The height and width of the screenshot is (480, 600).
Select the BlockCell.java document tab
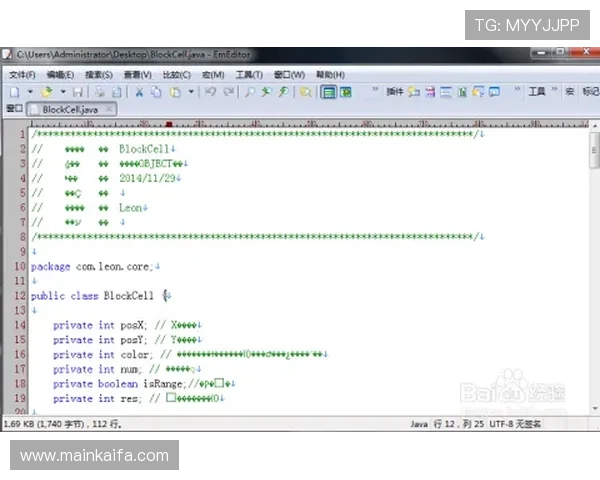pyautogui.click(x=72, y=108)
